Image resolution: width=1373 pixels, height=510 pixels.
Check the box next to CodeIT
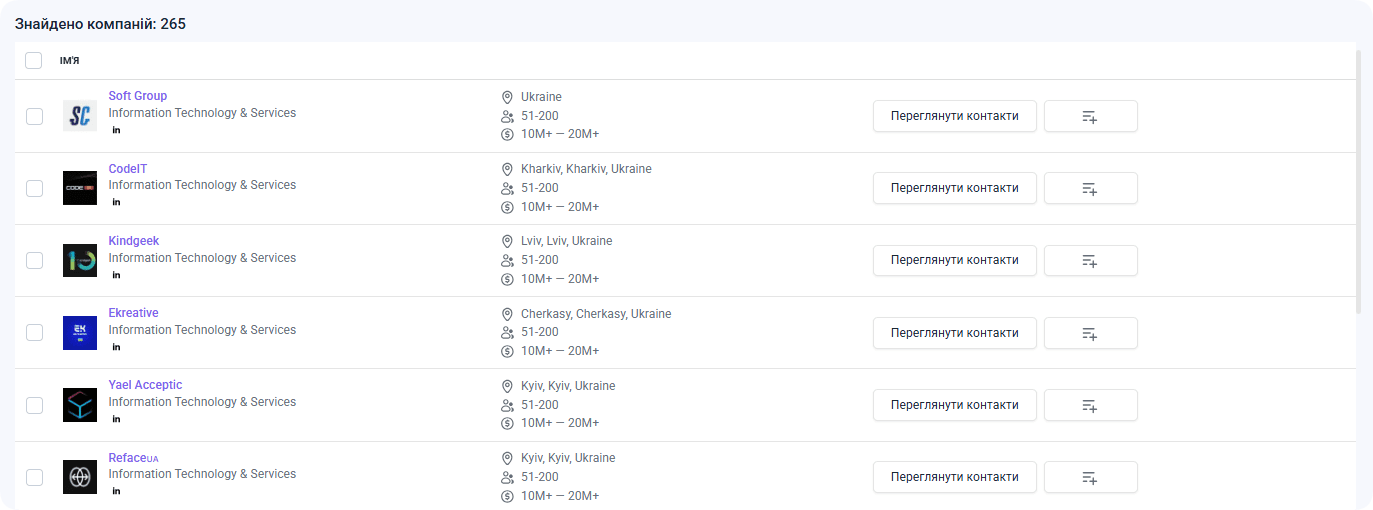(x=34, y=188)
